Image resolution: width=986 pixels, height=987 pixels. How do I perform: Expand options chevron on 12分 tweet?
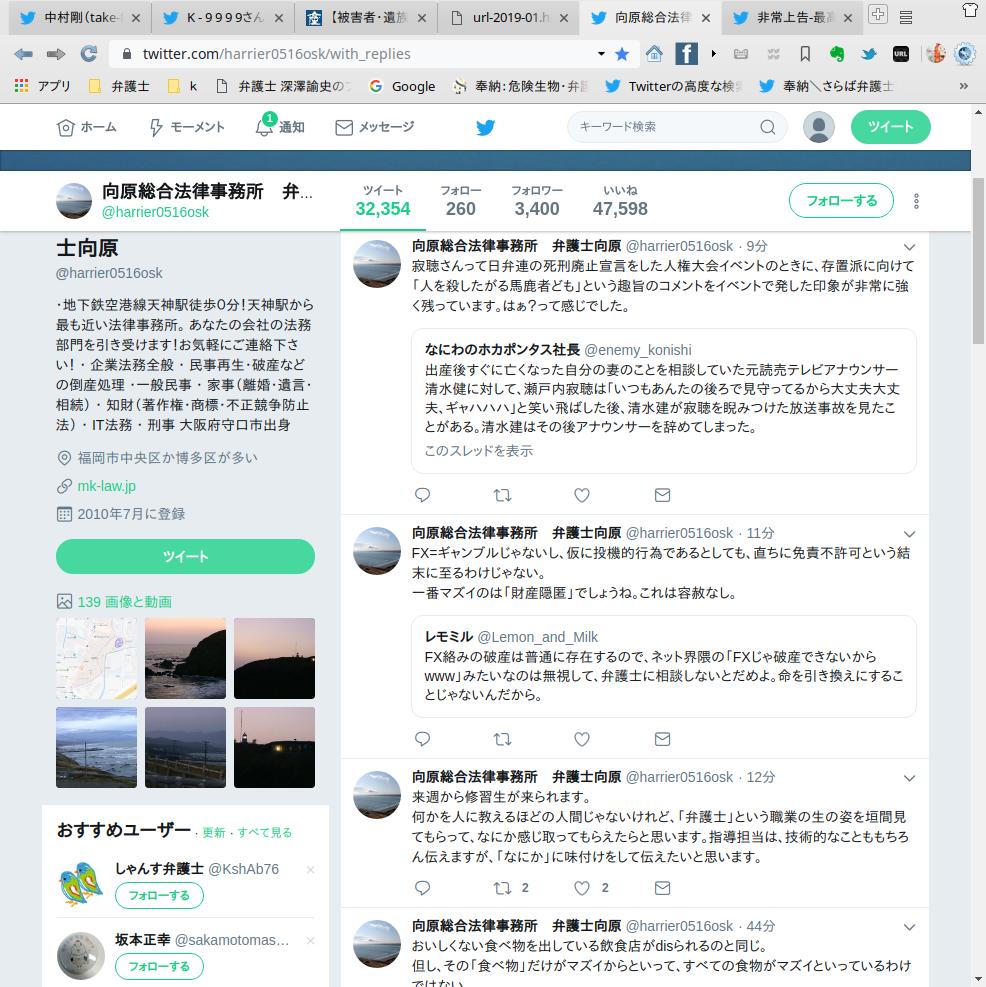coord(909,778)
